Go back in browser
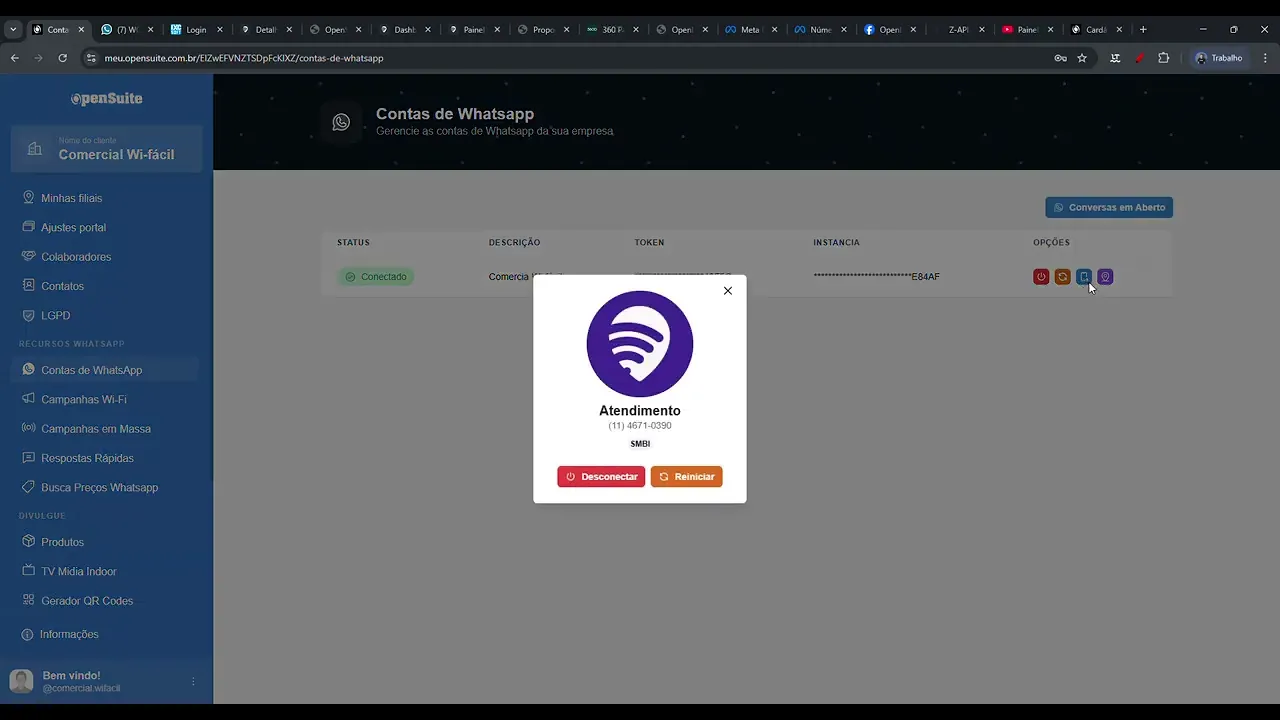1280x720 pixels. pyautogui.click(x=15, y=58)
